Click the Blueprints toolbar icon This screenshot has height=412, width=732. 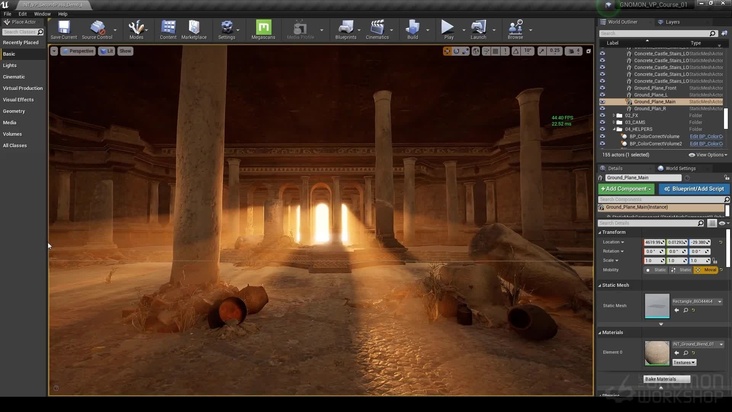click(x=346, y=28)
